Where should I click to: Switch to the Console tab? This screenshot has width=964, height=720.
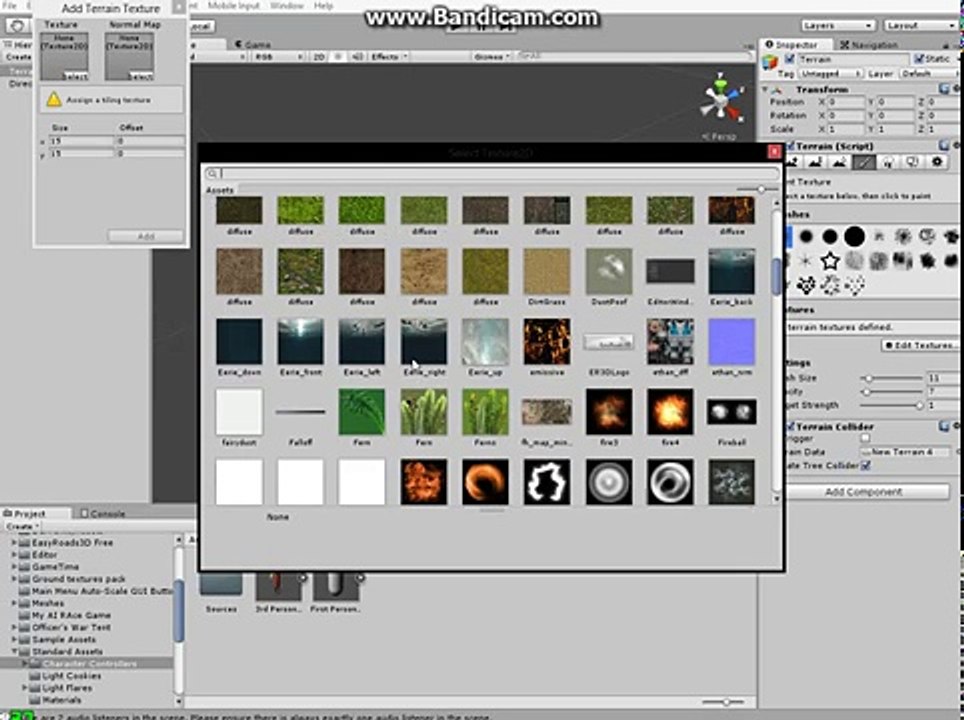tap(102, 513)
